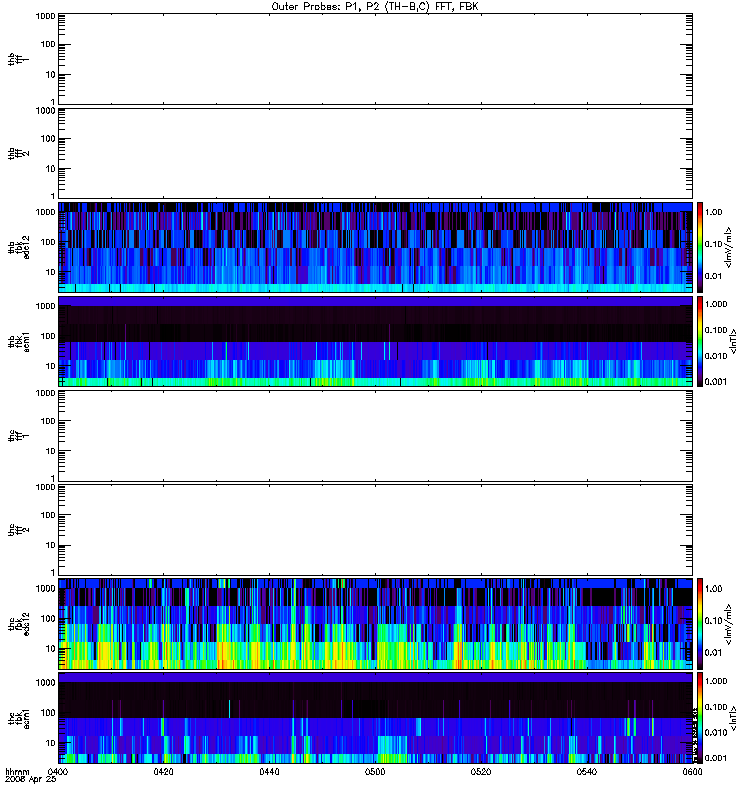Click the 0.100 value on thb scm1 color bar

coord(716,330)
